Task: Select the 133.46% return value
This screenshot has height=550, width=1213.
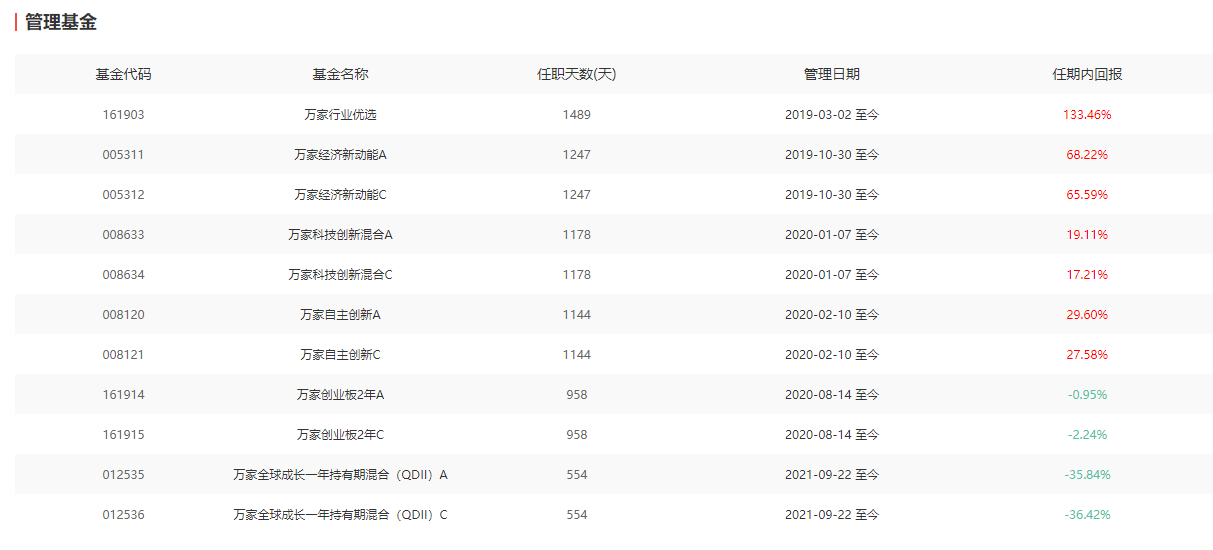Action: click(x=1087, y=115)
